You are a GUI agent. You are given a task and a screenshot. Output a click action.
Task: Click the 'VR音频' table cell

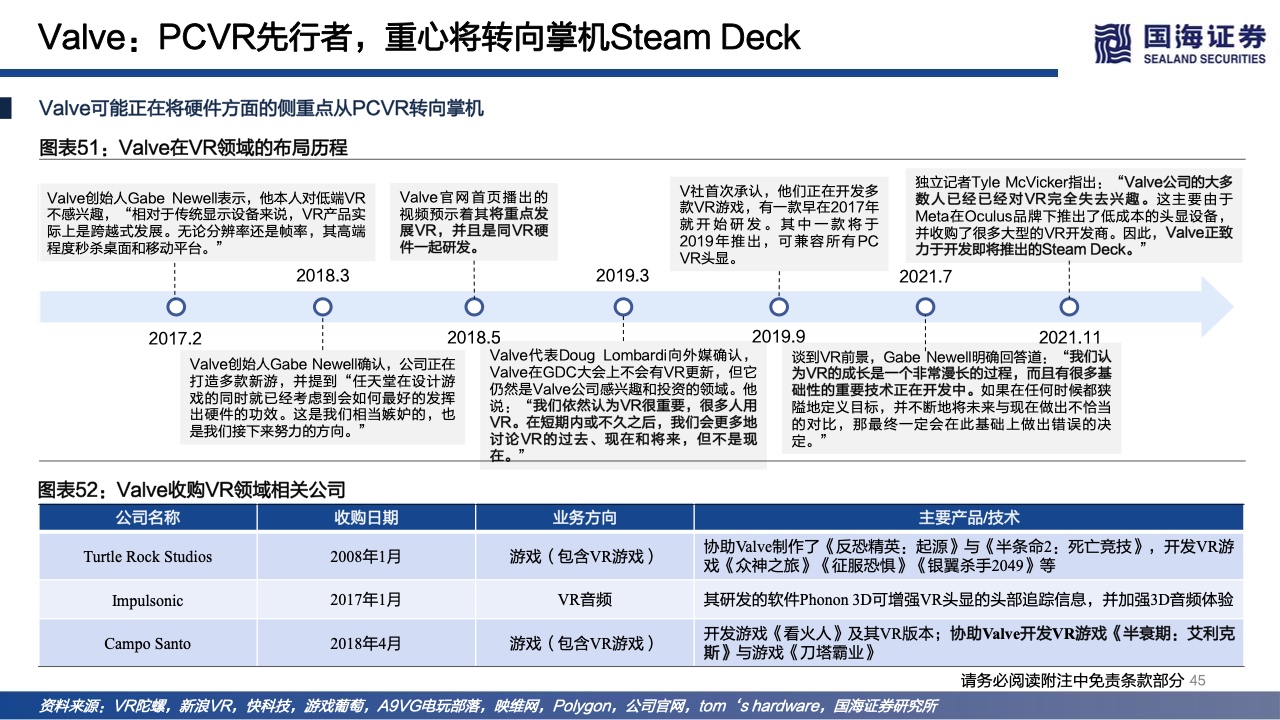point(585,600)
